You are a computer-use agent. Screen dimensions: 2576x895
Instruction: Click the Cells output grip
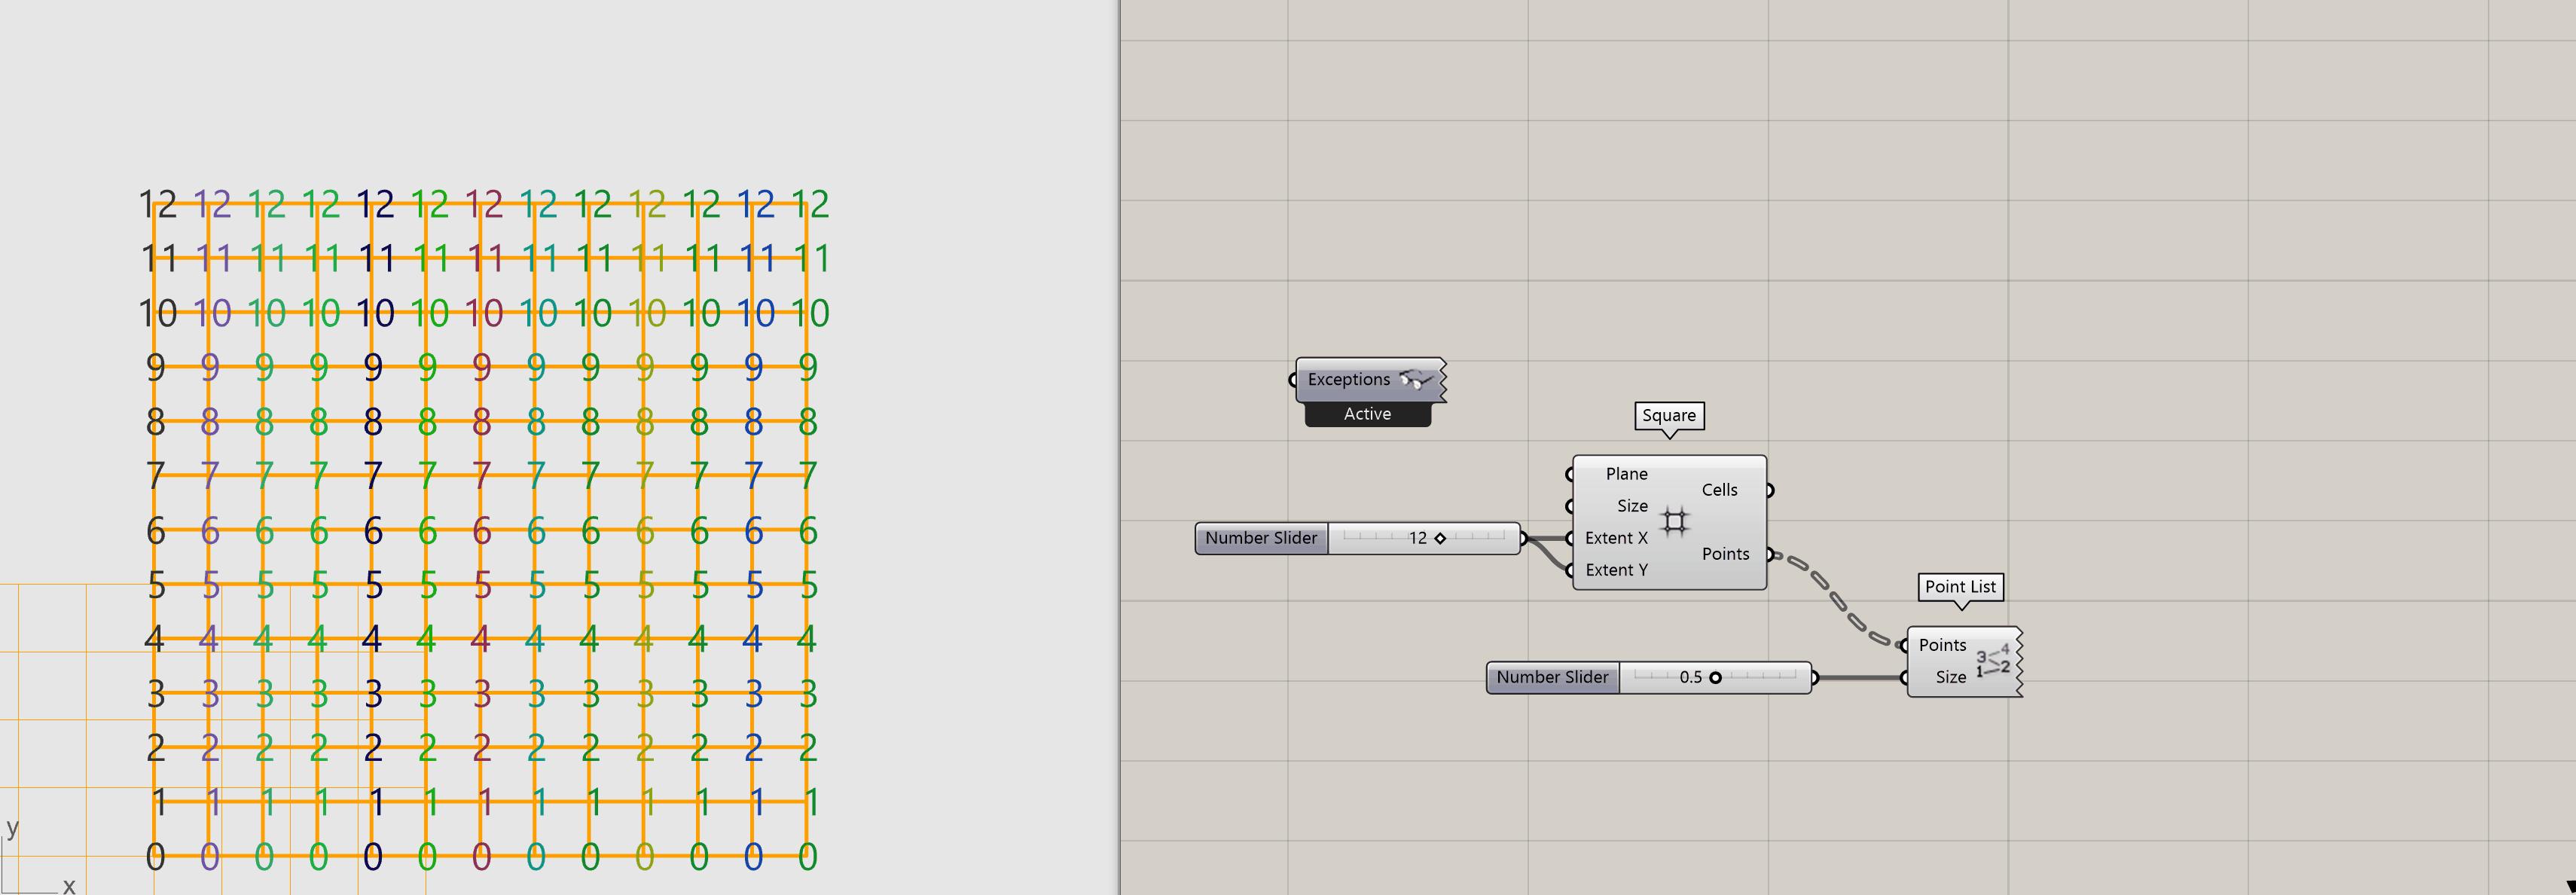pos(1770,490)
